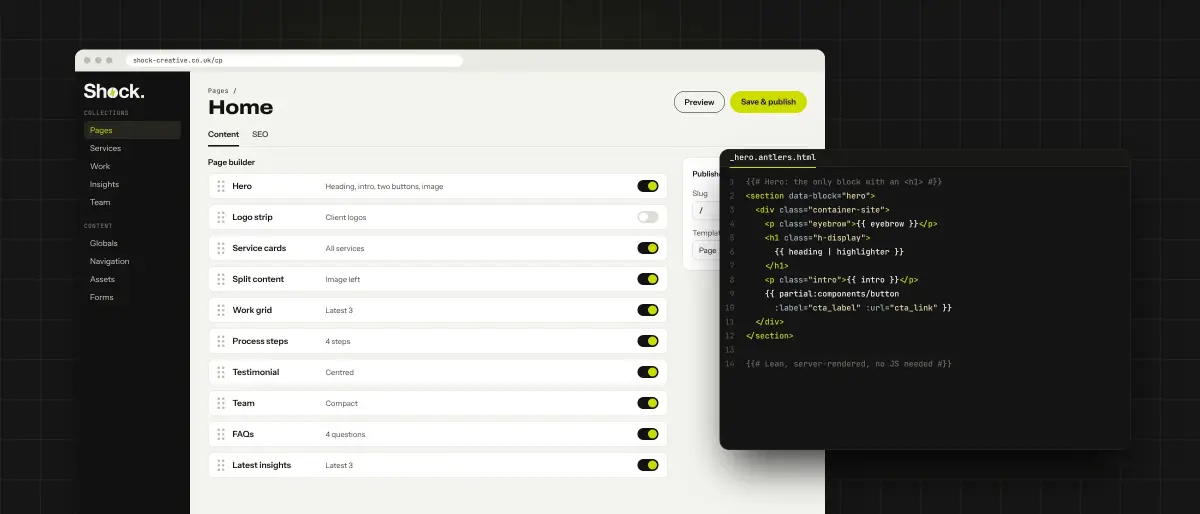Click 'Compact' in the Team block row

coord(341,403)
